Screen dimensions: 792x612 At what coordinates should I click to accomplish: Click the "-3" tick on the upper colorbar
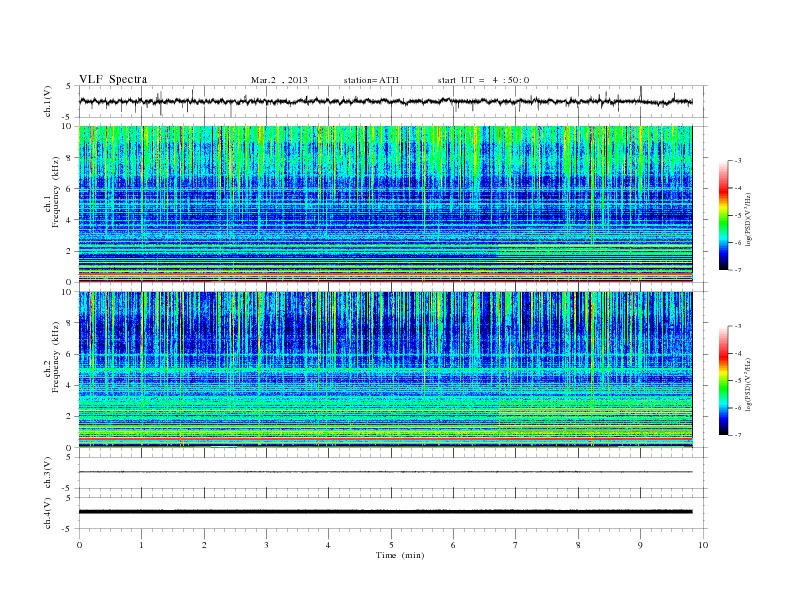738,161
